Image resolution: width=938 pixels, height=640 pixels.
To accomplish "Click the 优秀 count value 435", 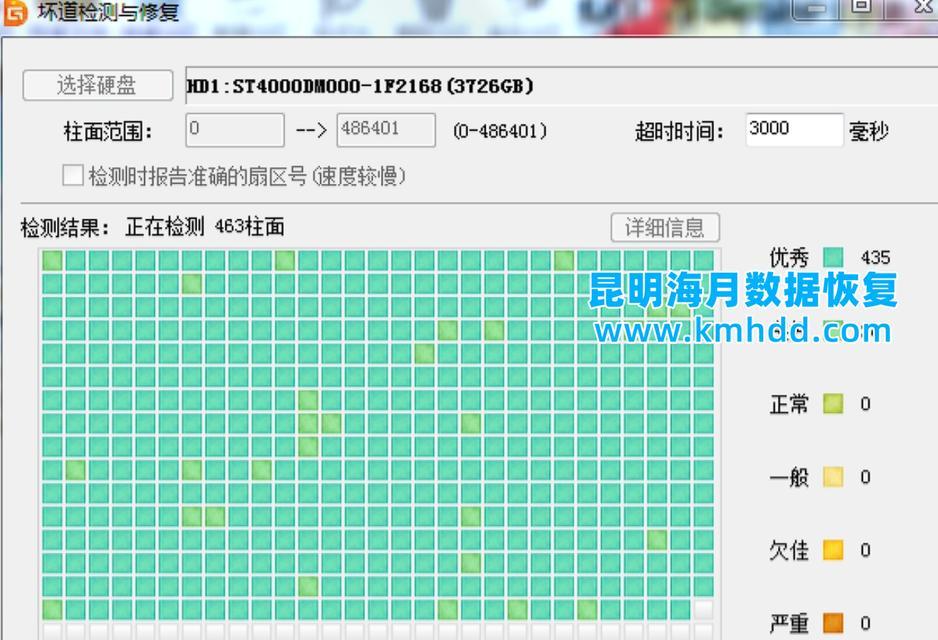I will coord(875,257).
